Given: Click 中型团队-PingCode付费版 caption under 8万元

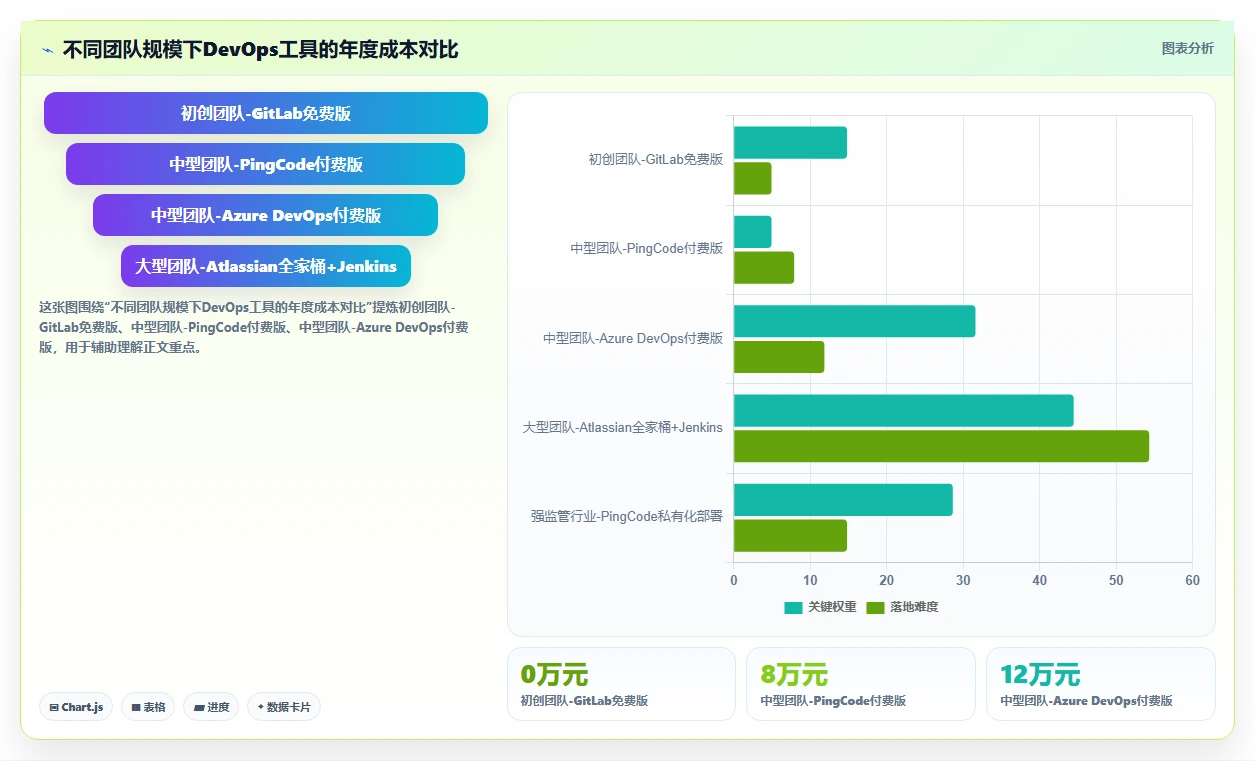Looking at the screenshot, I should click(x=833, y=701).
